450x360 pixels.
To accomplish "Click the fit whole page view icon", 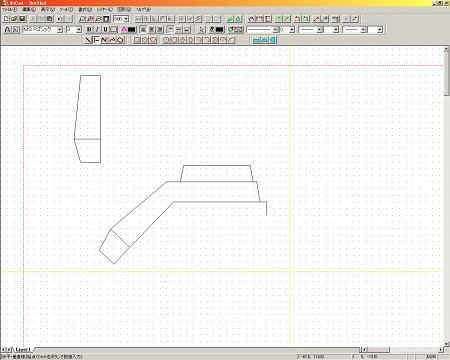I will pyautogui.click(x=107, y=19).
